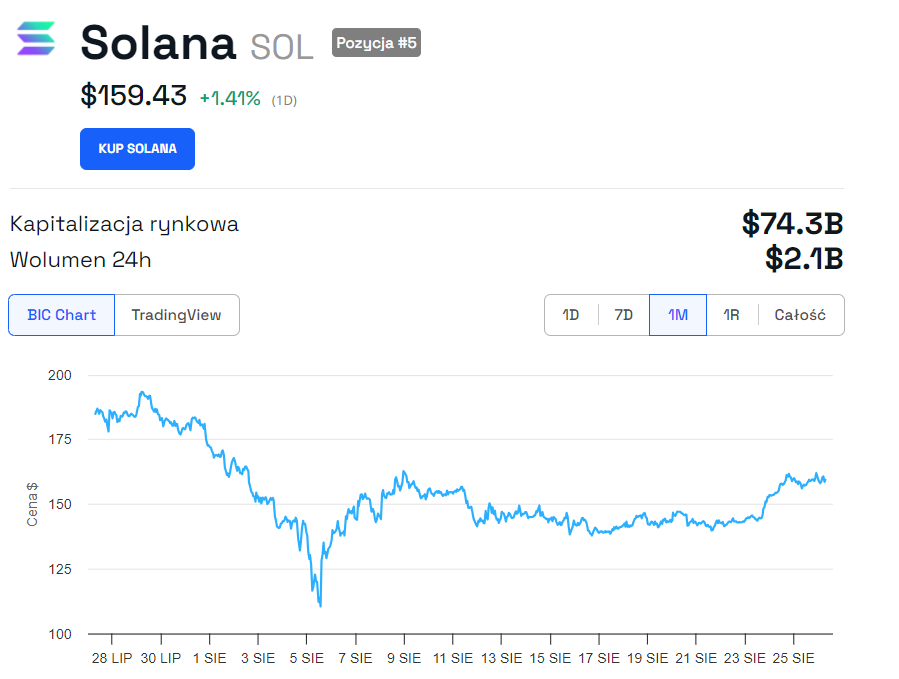Click the KUP SOLANA button
The width and height of the screenshot is (899, 679).
point(137,149)
